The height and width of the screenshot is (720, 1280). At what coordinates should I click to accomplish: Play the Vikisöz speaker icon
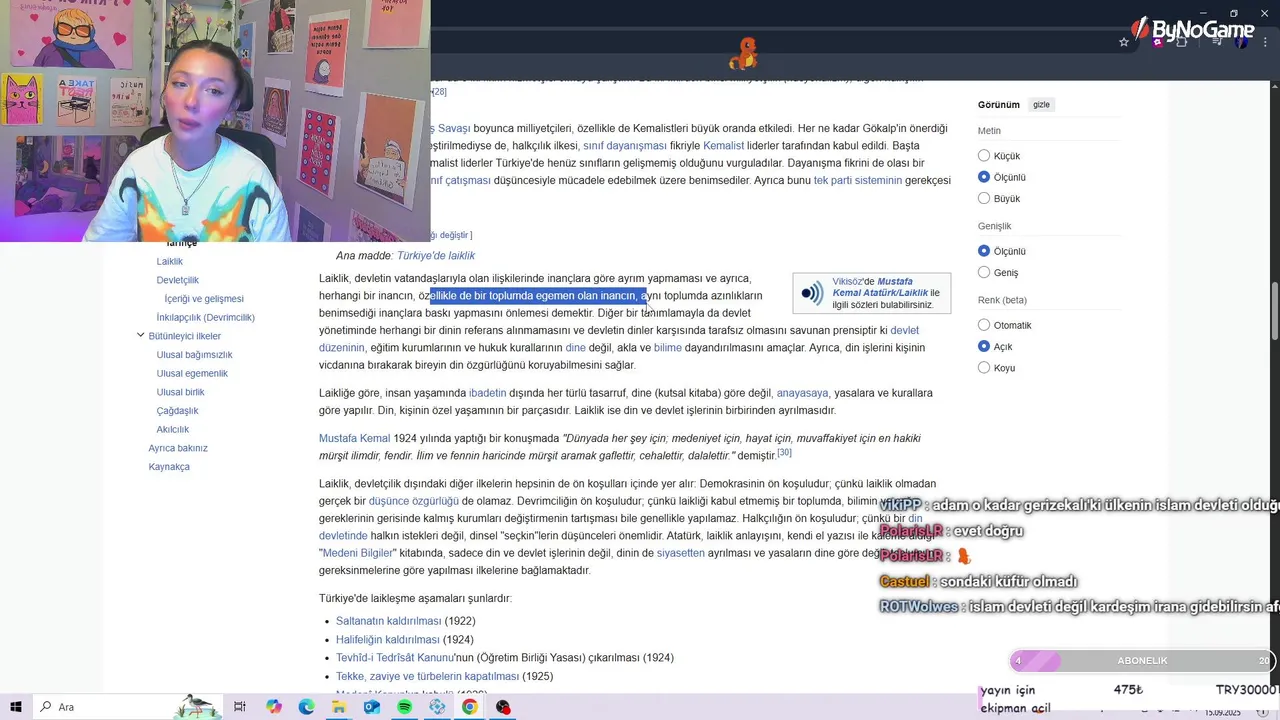pos(812,293)
